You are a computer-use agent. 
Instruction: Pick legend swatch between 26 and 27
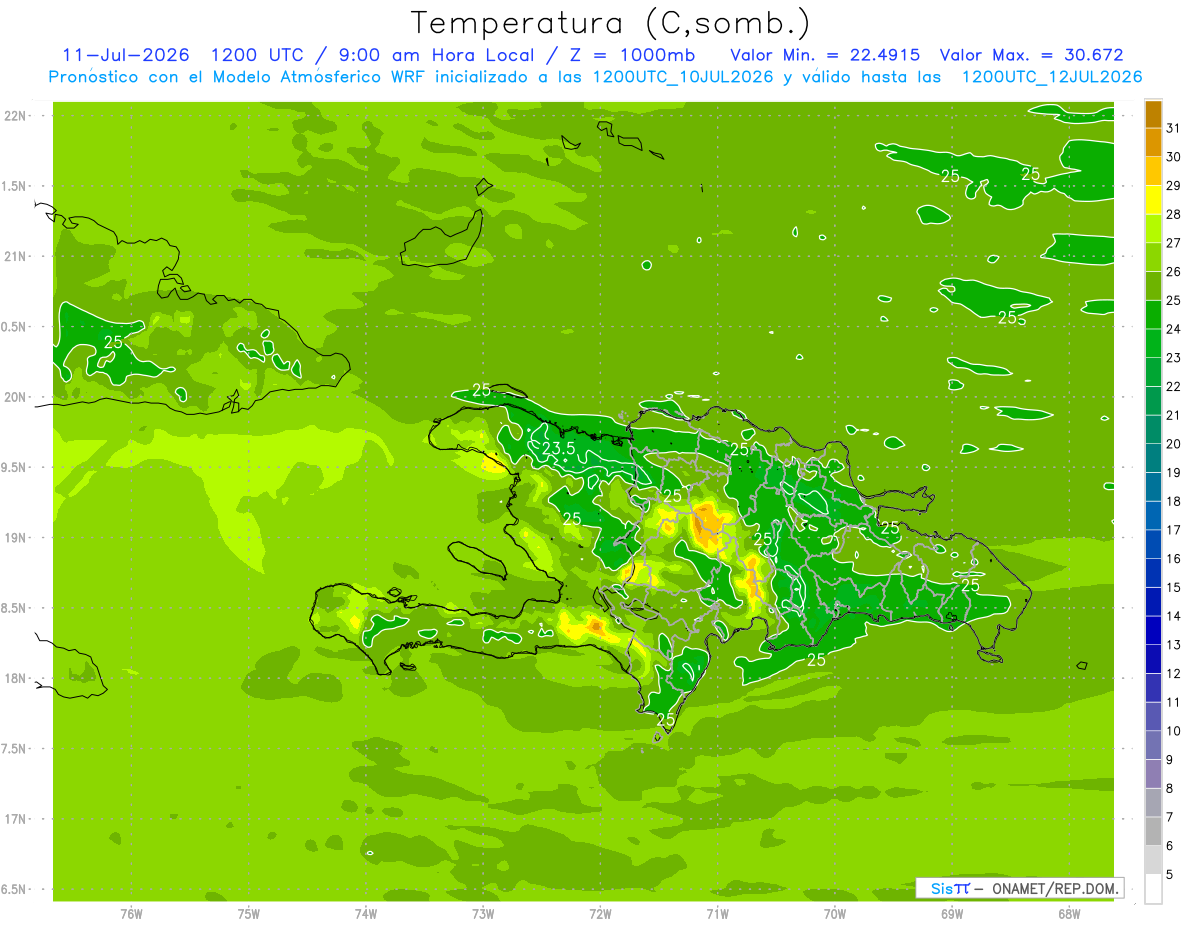click(1153, 257)
